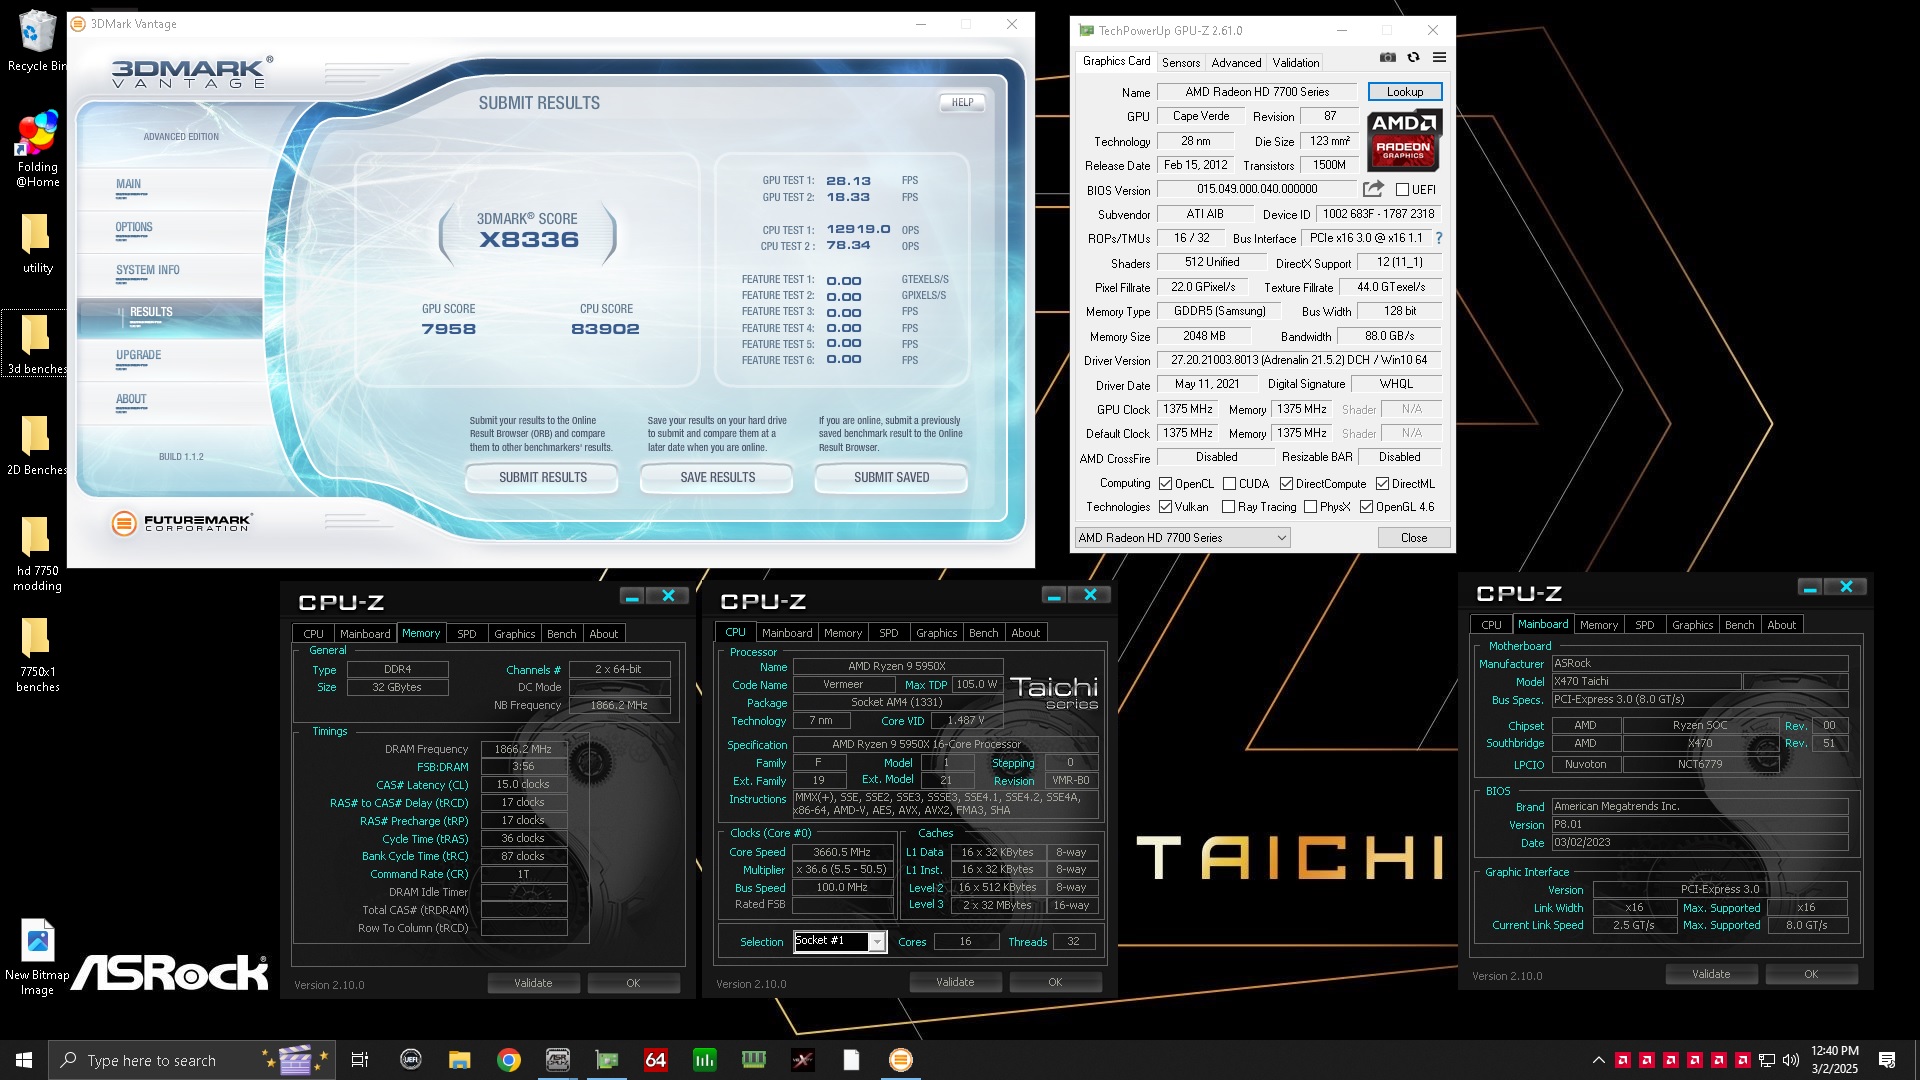Open the blank document taskbar icon
1920x1080 pixels.
(852, 1060)
